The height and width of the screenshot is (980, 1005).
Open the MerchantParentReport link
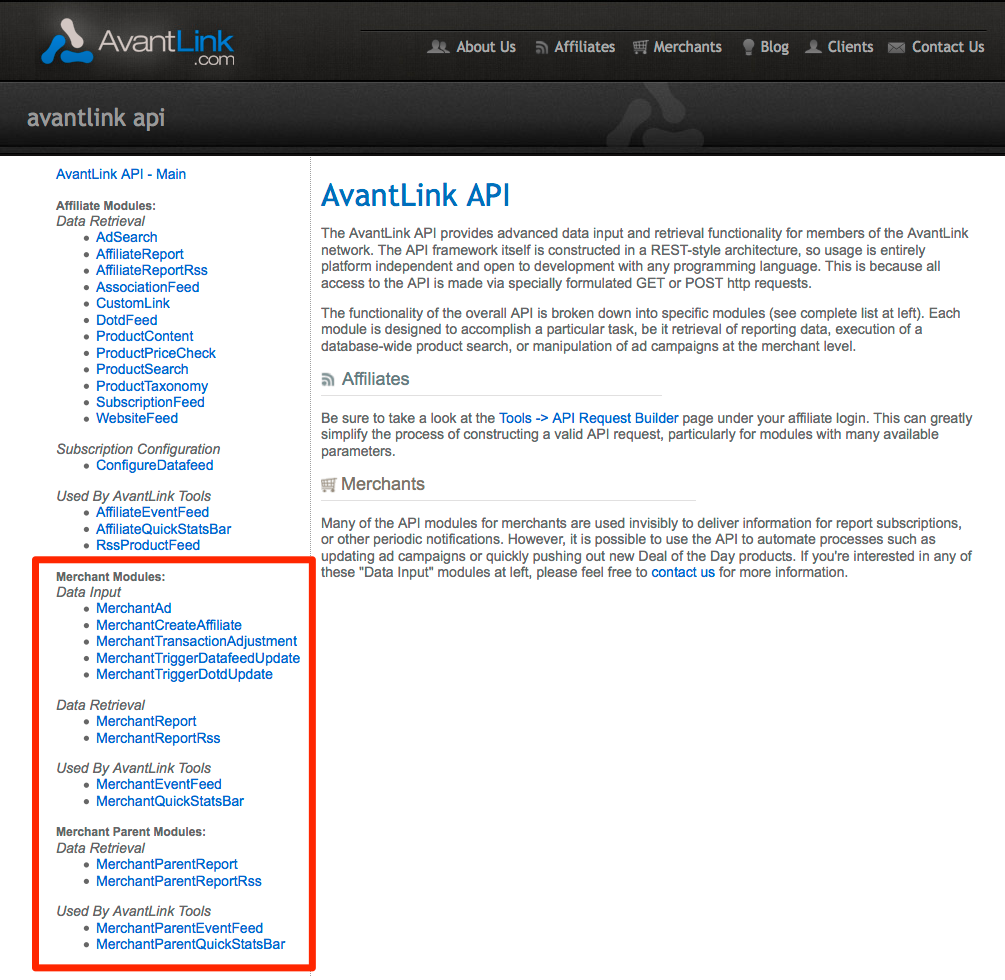pyautogui.click(x=167, y=865)
